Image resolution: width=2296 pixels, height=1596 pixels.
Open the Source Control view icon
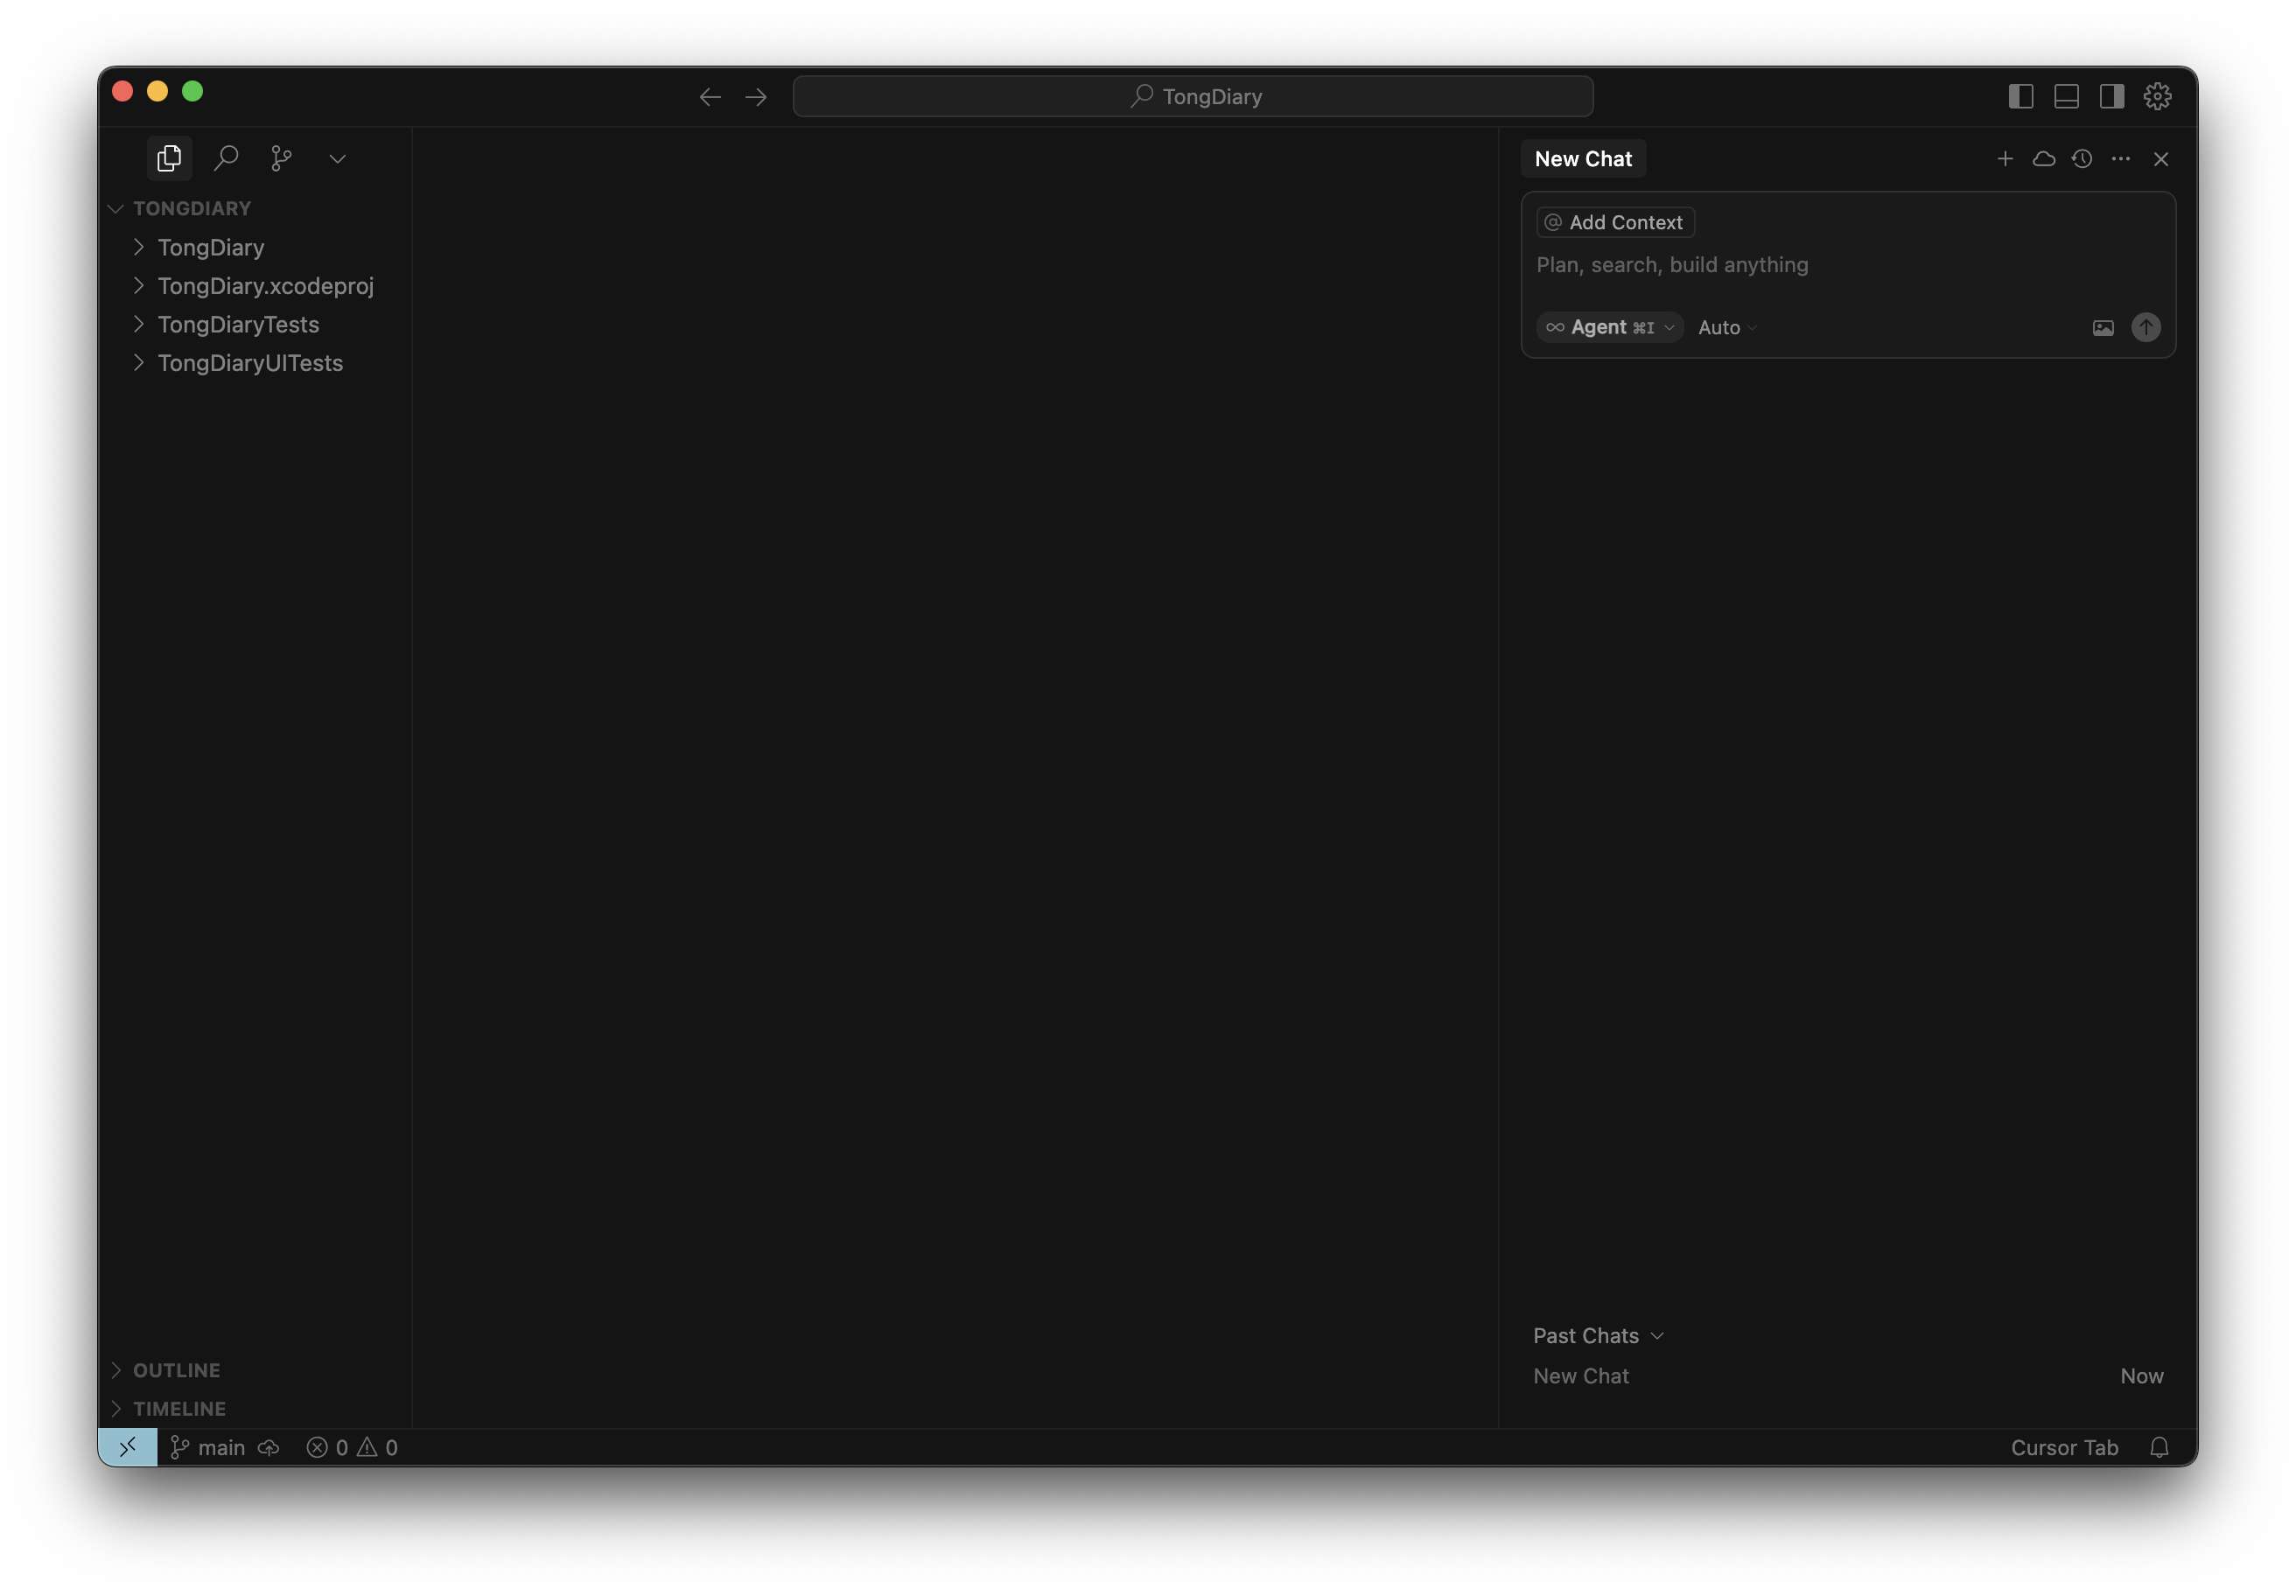click(282, 158)
